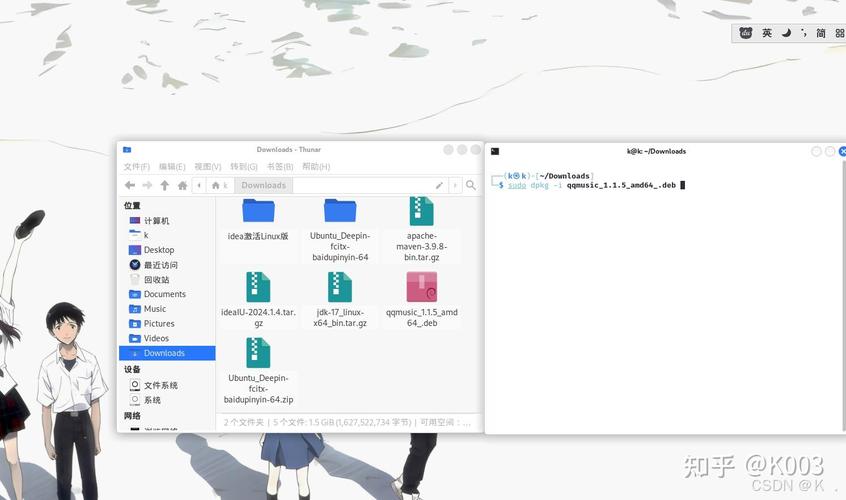Open the 书签(B) menu

coord(280,167)
